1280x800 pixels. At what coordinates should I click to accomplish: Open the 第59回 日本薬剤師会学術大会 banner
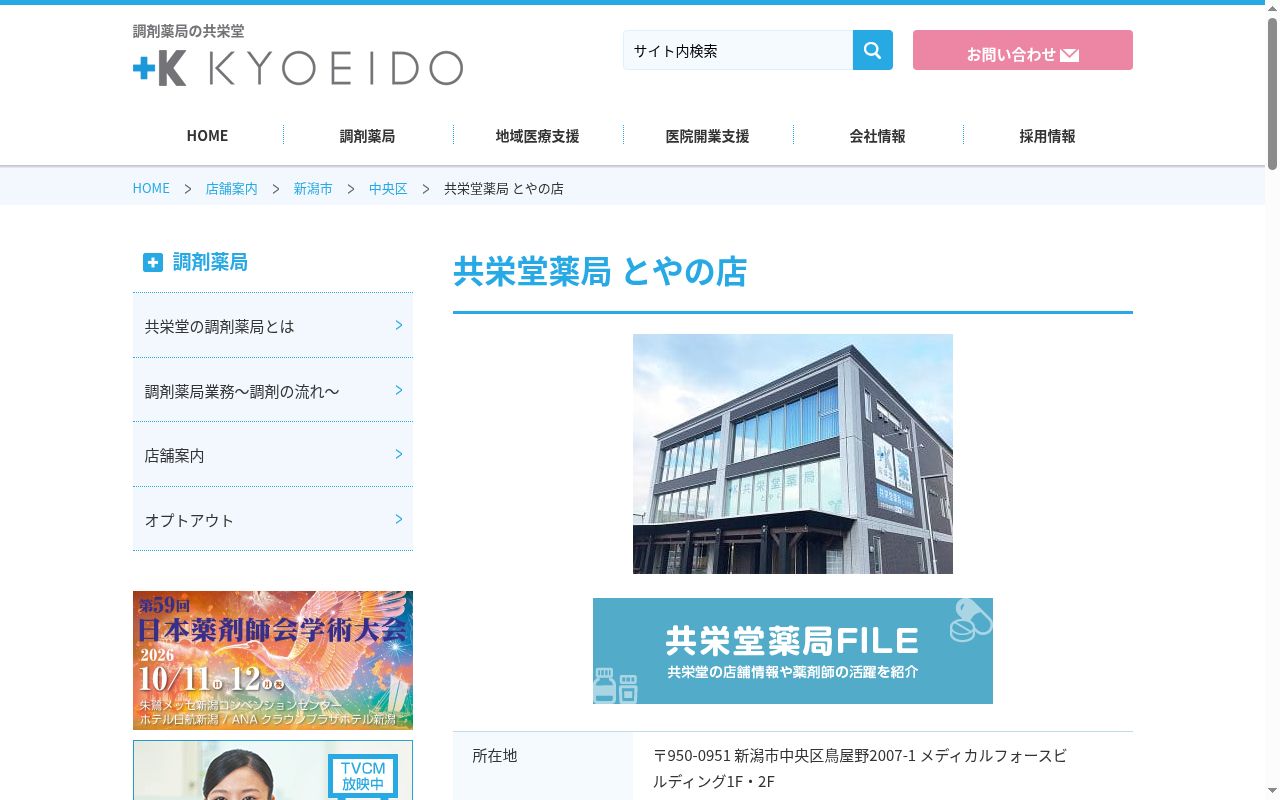[273, 660]
